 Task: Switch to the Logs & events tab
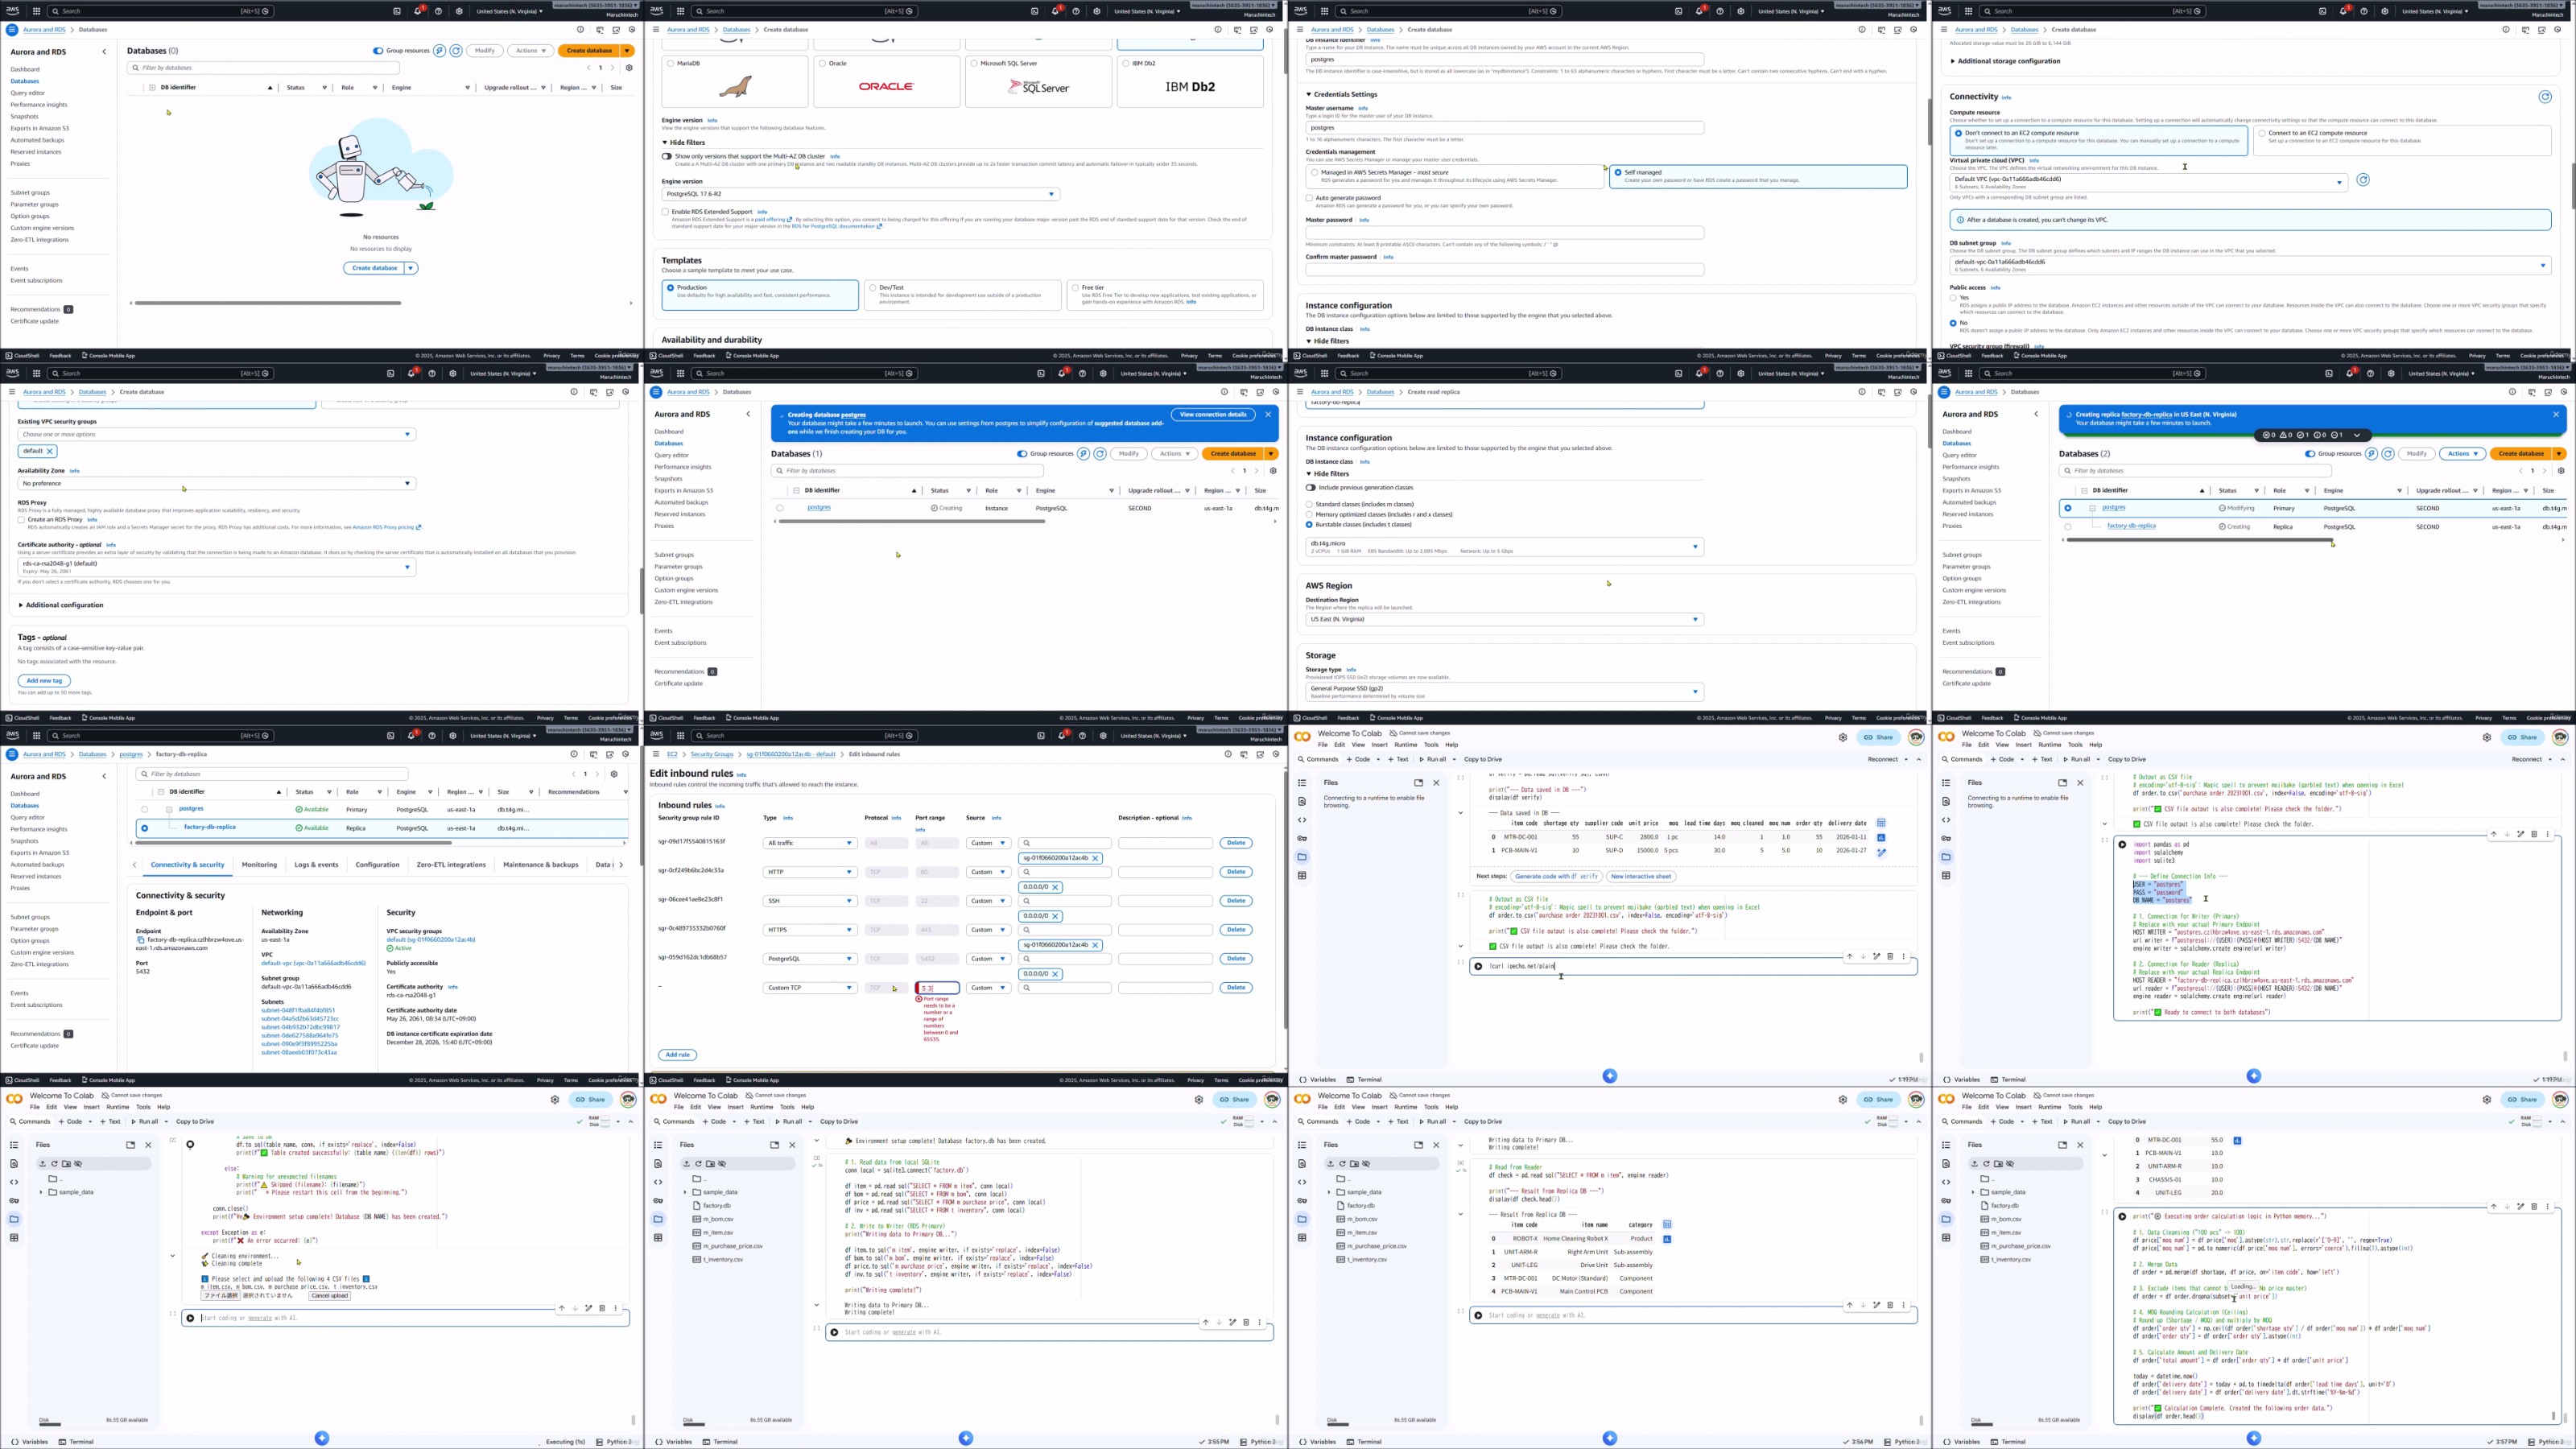click(316, 865)
